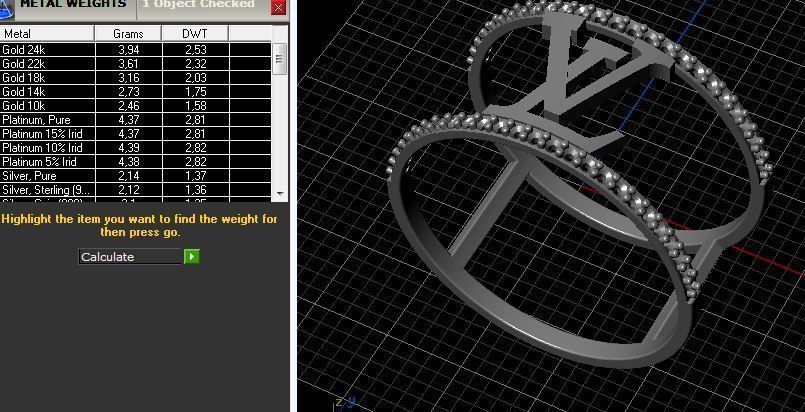
Task: Click the 3,94 grams value
Action: coord(128,50)
